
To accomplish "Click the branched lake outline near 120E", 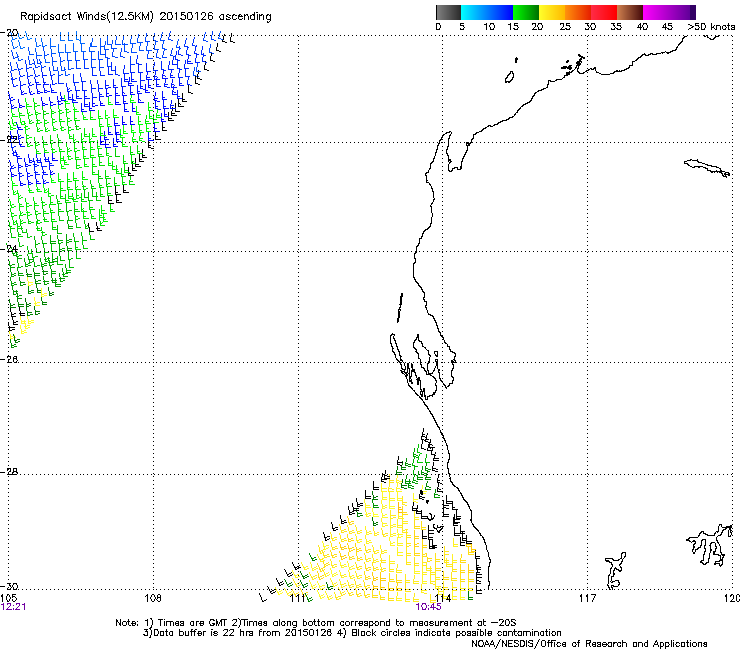I will click(x=710, y=545).
